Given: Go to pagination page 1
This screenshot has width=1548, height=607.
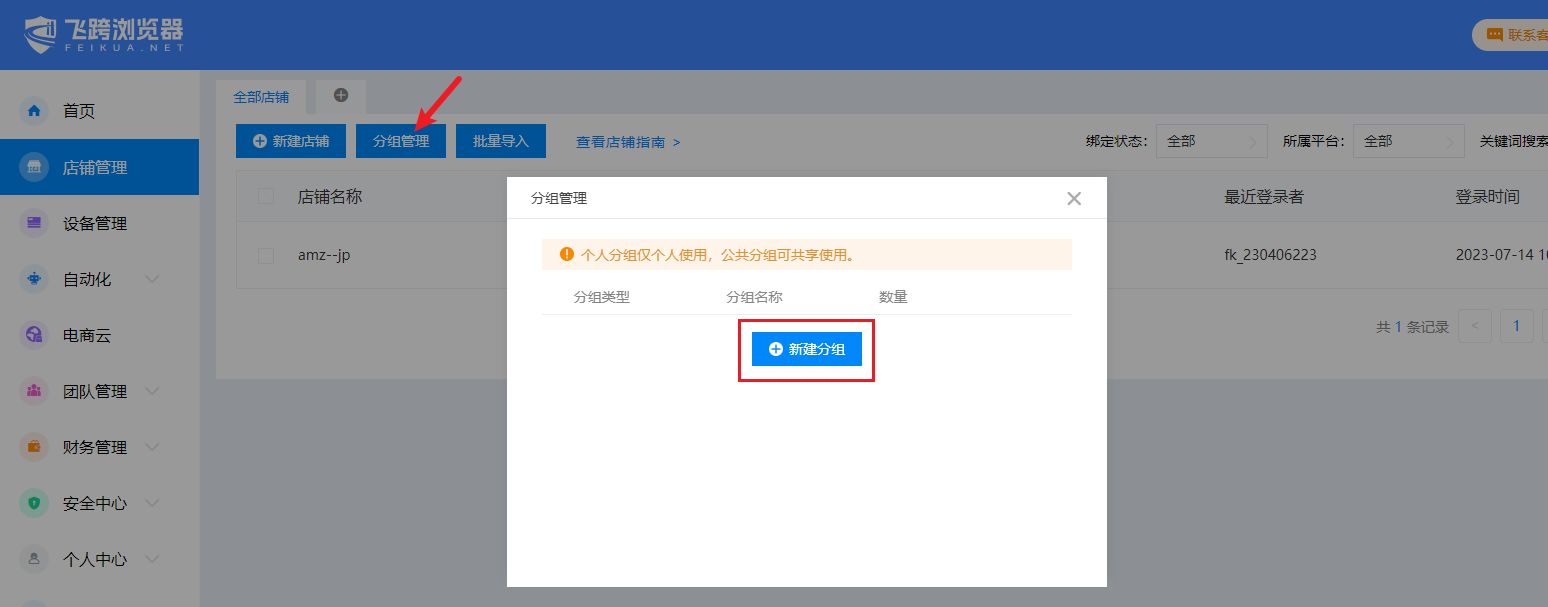Looking at the screenshot, I should [1516, 326].
